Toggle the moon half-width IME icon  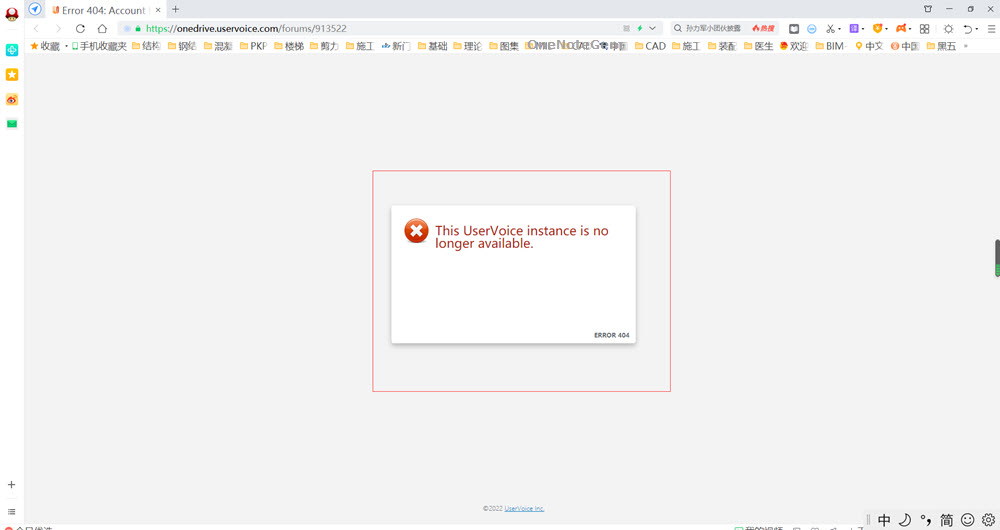pyautogui.click(x=904, y=520)
